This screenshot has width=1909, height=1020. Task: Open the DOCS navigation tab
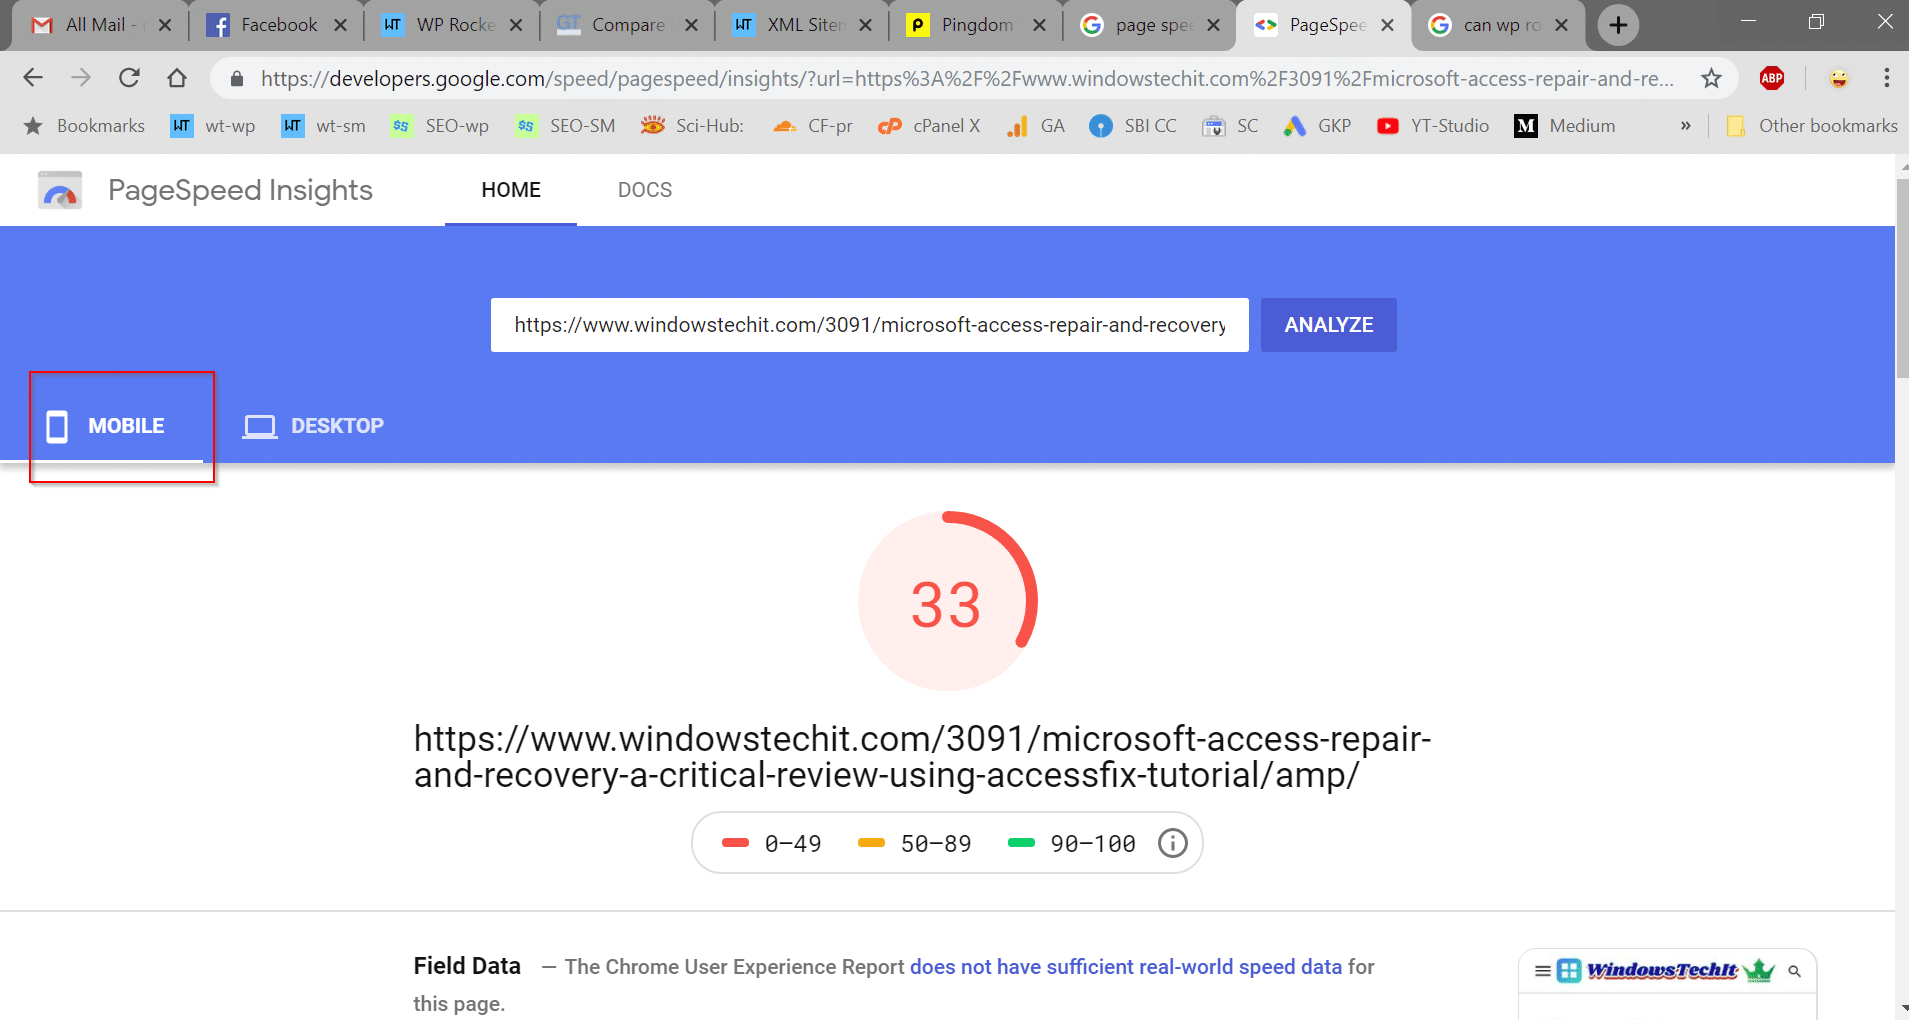(645, 190)
